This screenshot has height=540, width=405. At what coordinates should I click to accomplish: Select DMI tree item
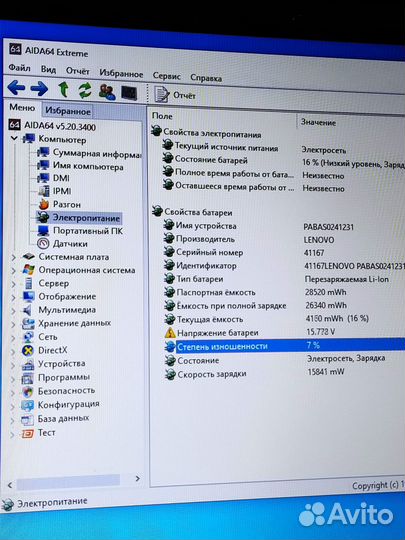tap(53, 178)
